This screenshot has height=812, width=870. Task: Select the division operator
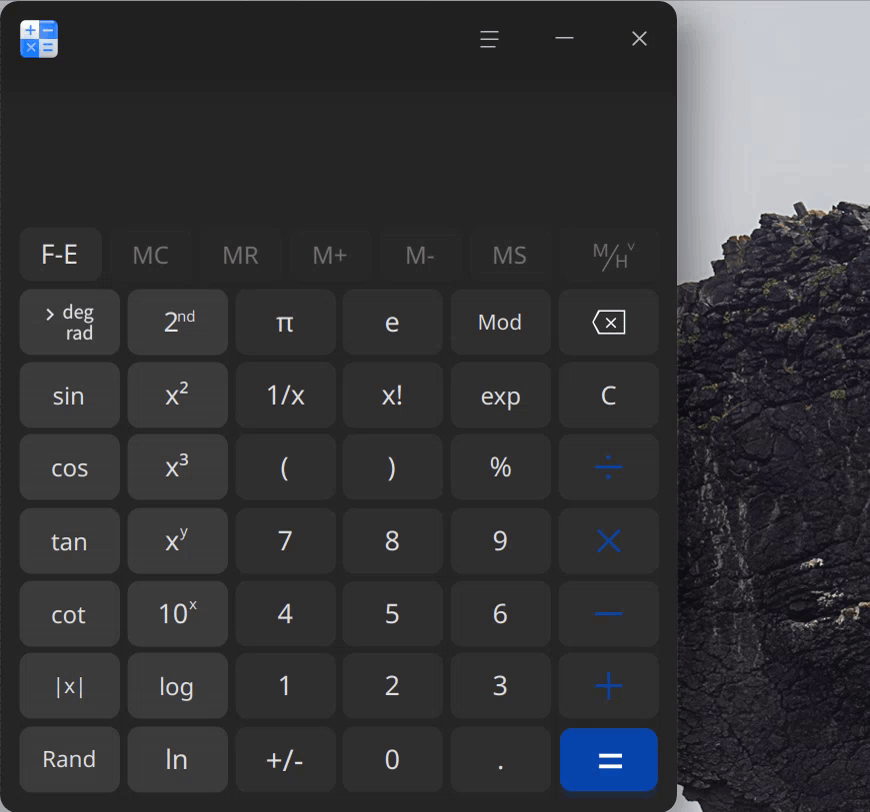(609, 467)
